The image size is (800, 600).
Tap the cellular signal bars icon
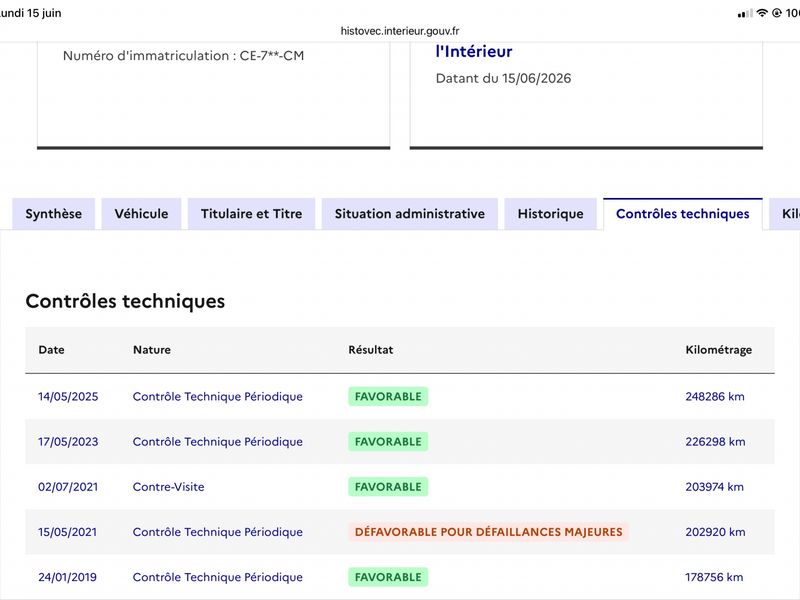click(x=745, y=13)
